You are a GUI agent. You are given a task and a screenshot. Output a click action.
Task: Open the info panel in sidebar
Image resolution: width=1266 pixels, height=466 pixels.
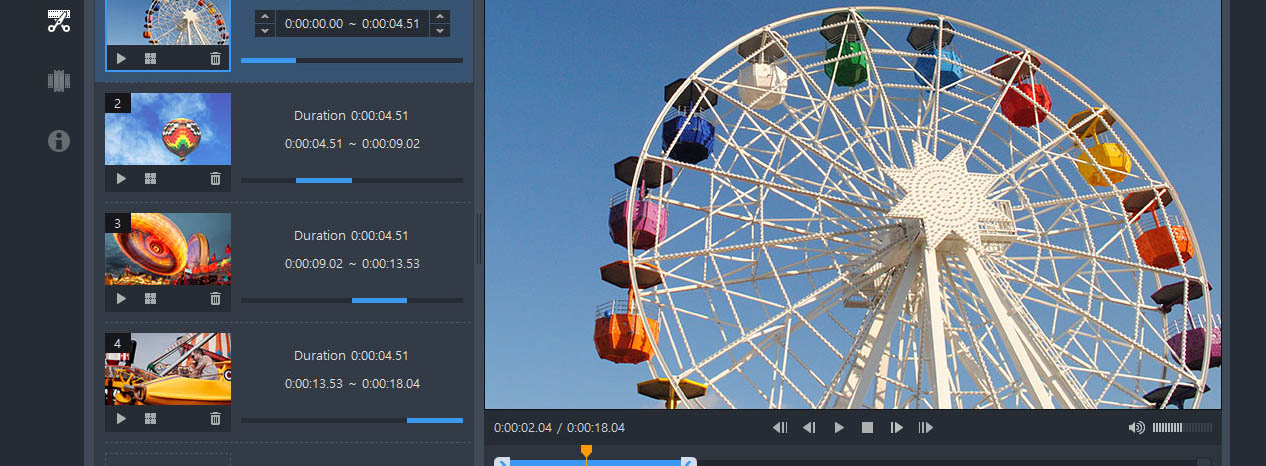click(x=59, y=141)
